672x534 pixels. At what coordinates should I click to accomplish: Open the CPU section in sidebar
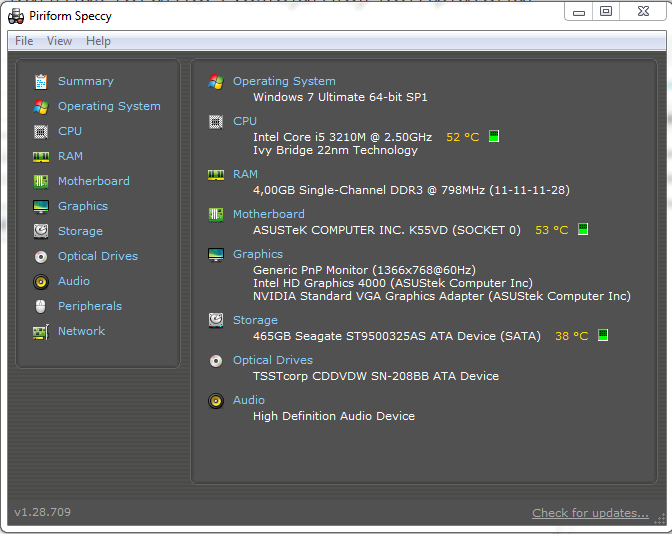click(x=70, y=131)
